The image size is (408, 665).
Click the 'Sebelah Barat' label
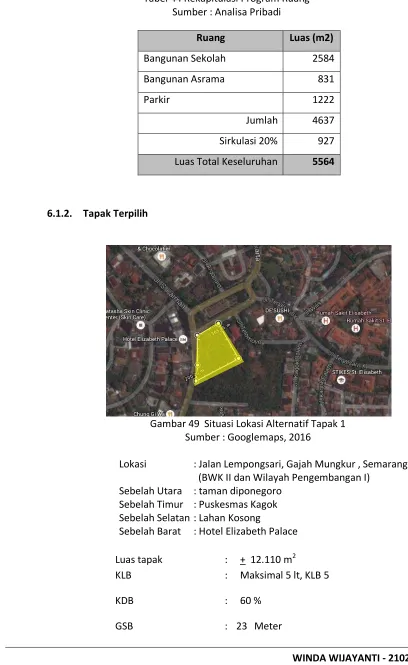pos(150,531)
